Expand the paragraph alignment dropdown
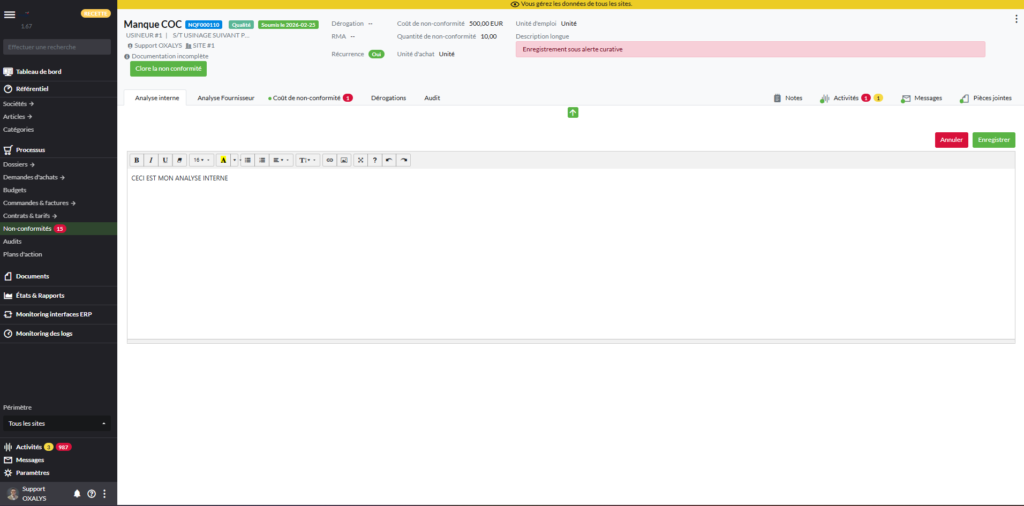Viewport: 1024px width, 506px height. [280, 160]
